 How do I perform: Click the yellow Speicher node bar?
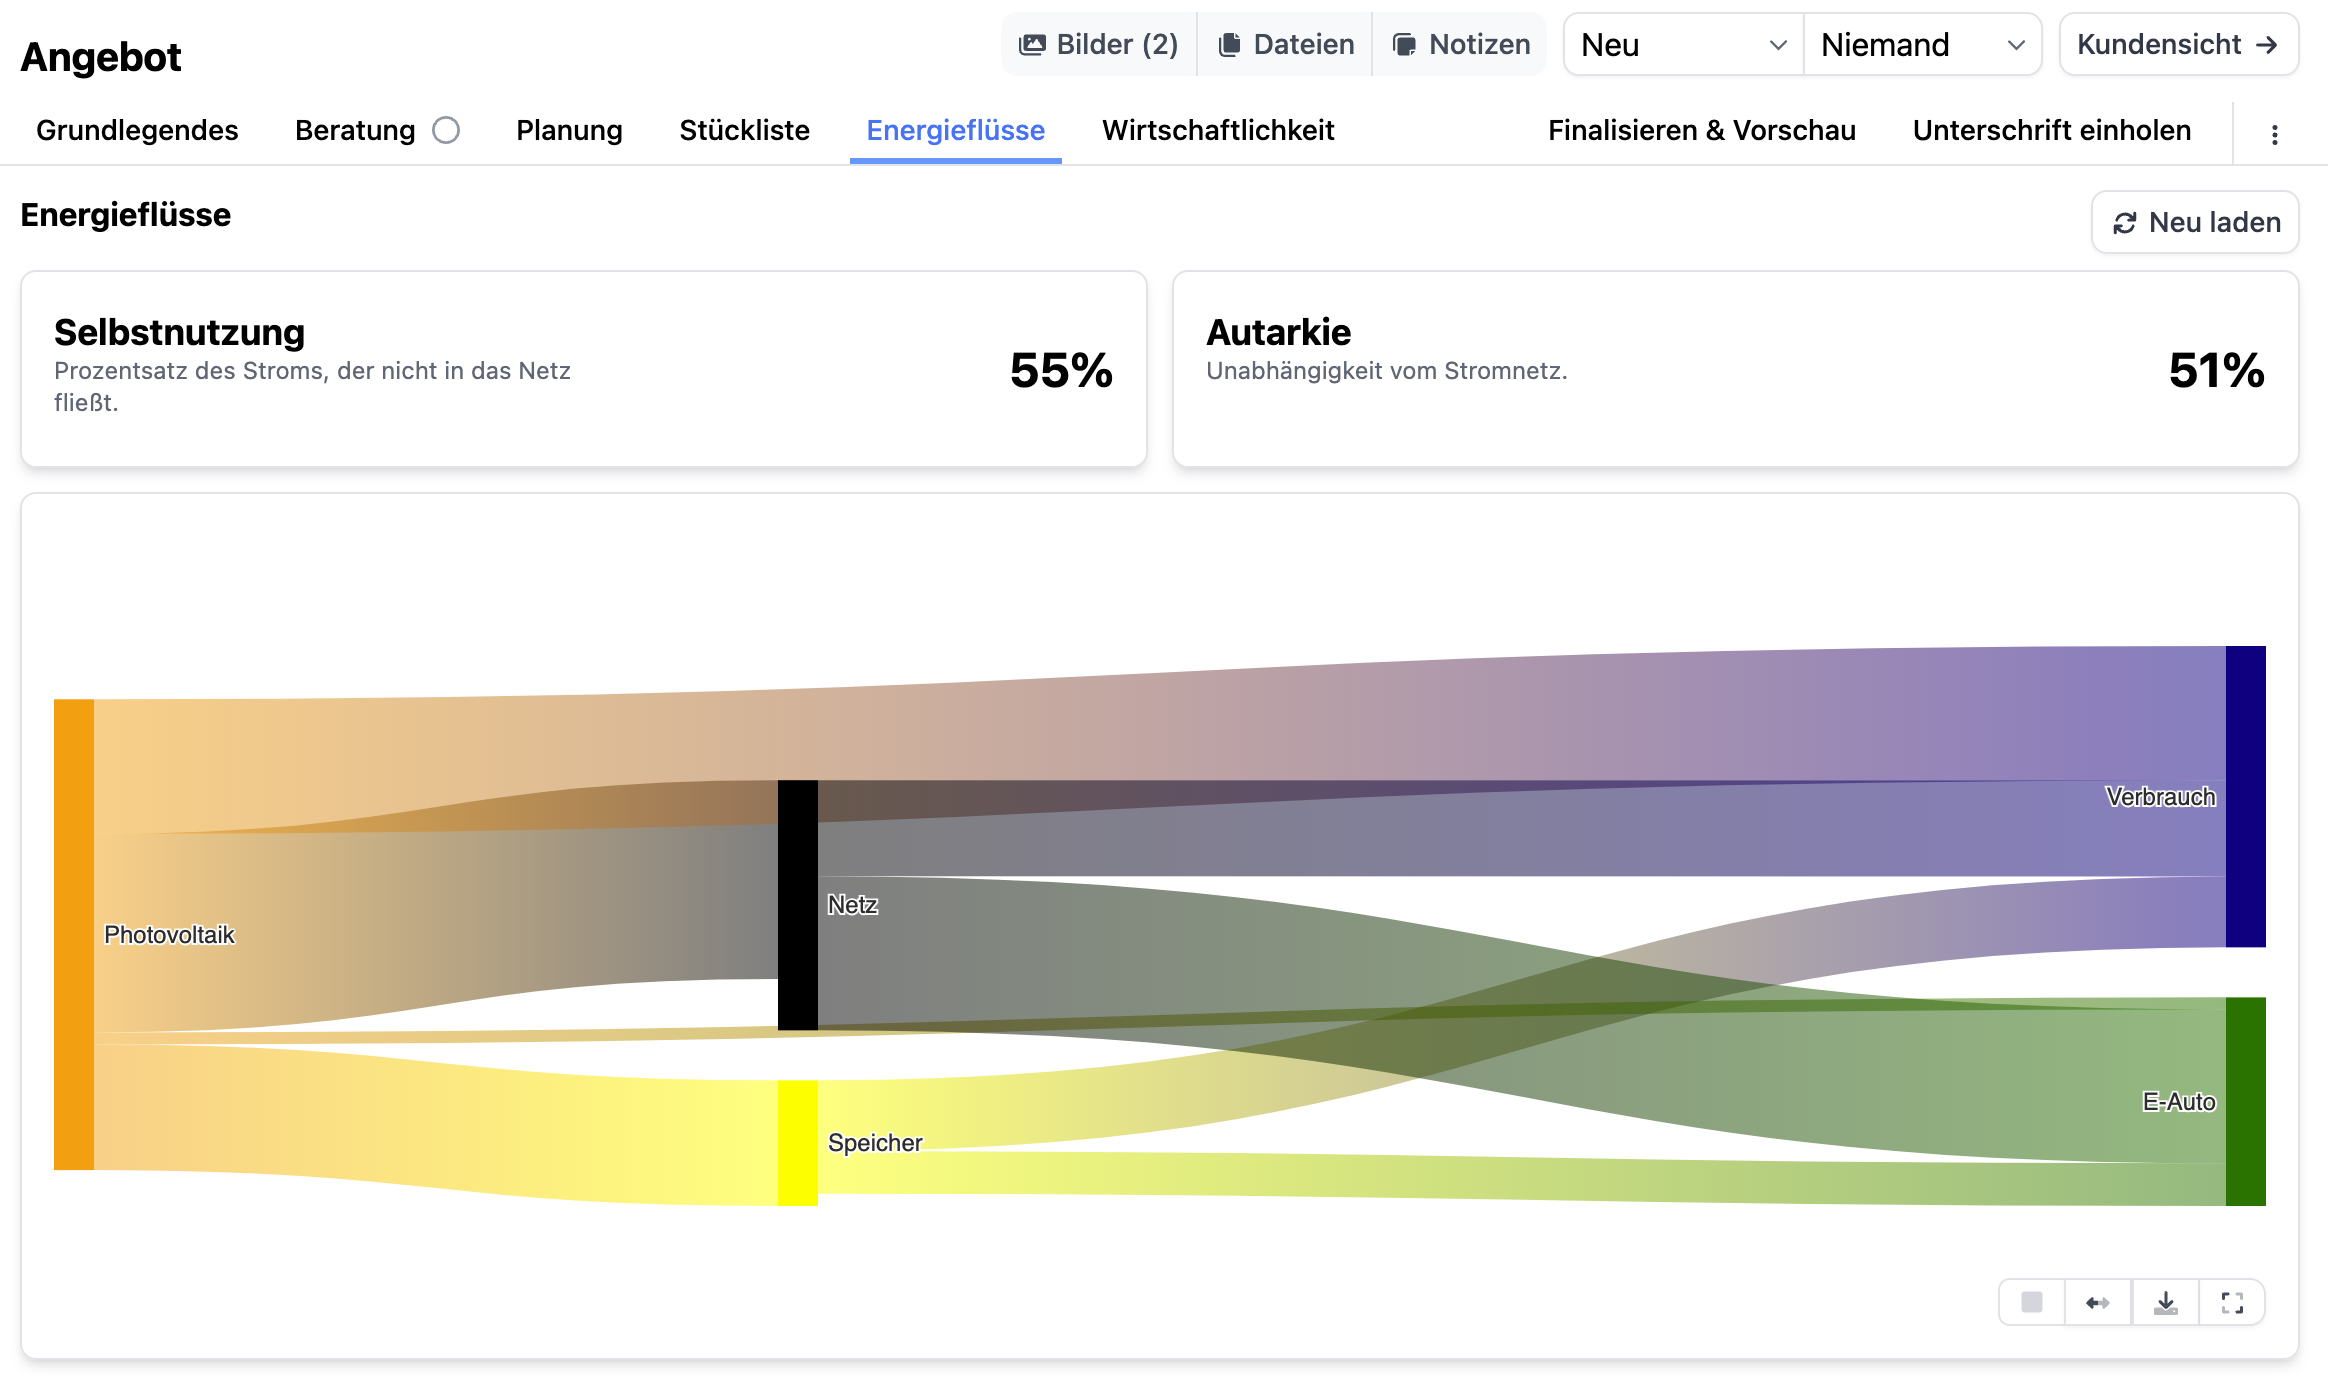click(x=797, y=1142)
